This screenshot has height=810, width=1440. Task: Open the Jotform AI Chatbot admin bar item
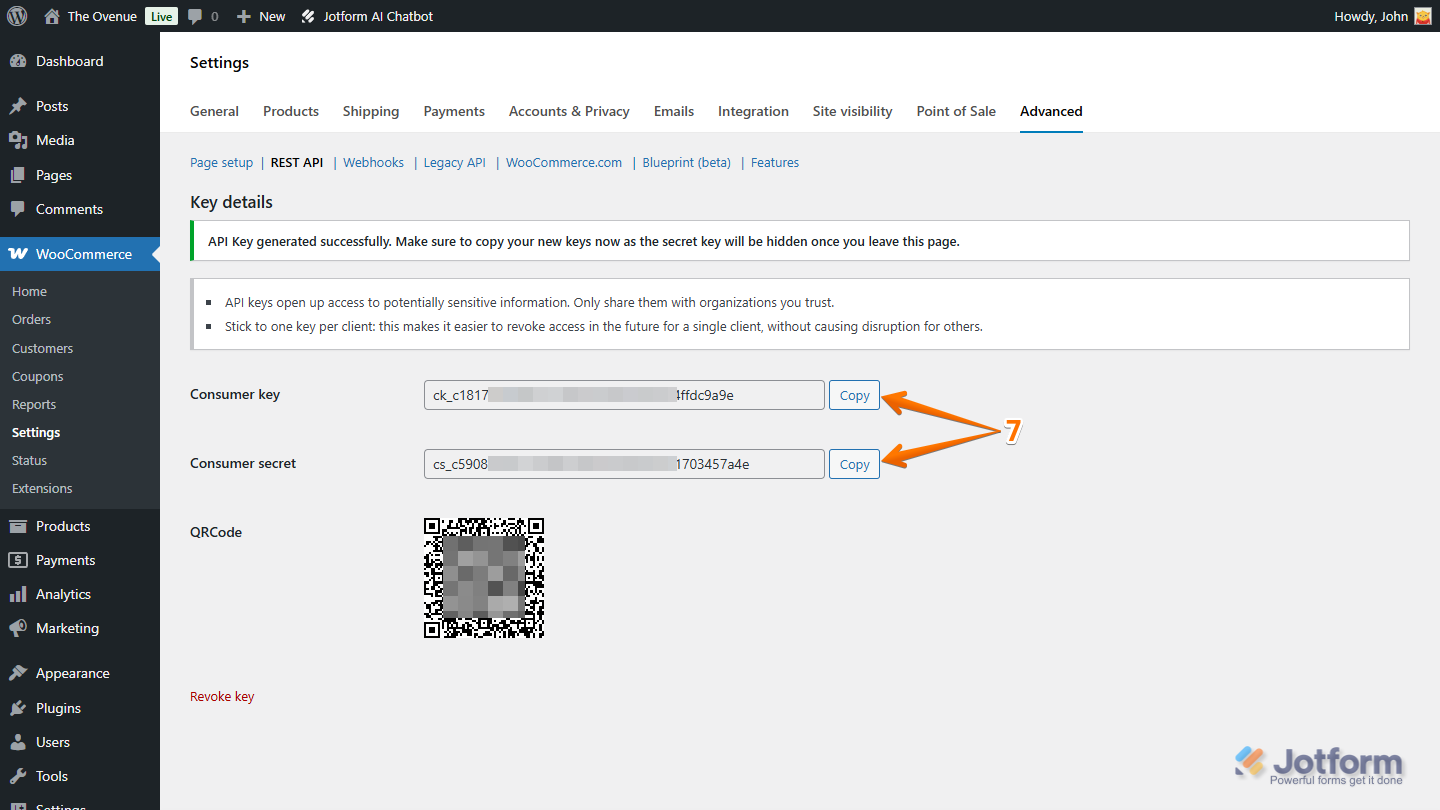click(367, 15)
